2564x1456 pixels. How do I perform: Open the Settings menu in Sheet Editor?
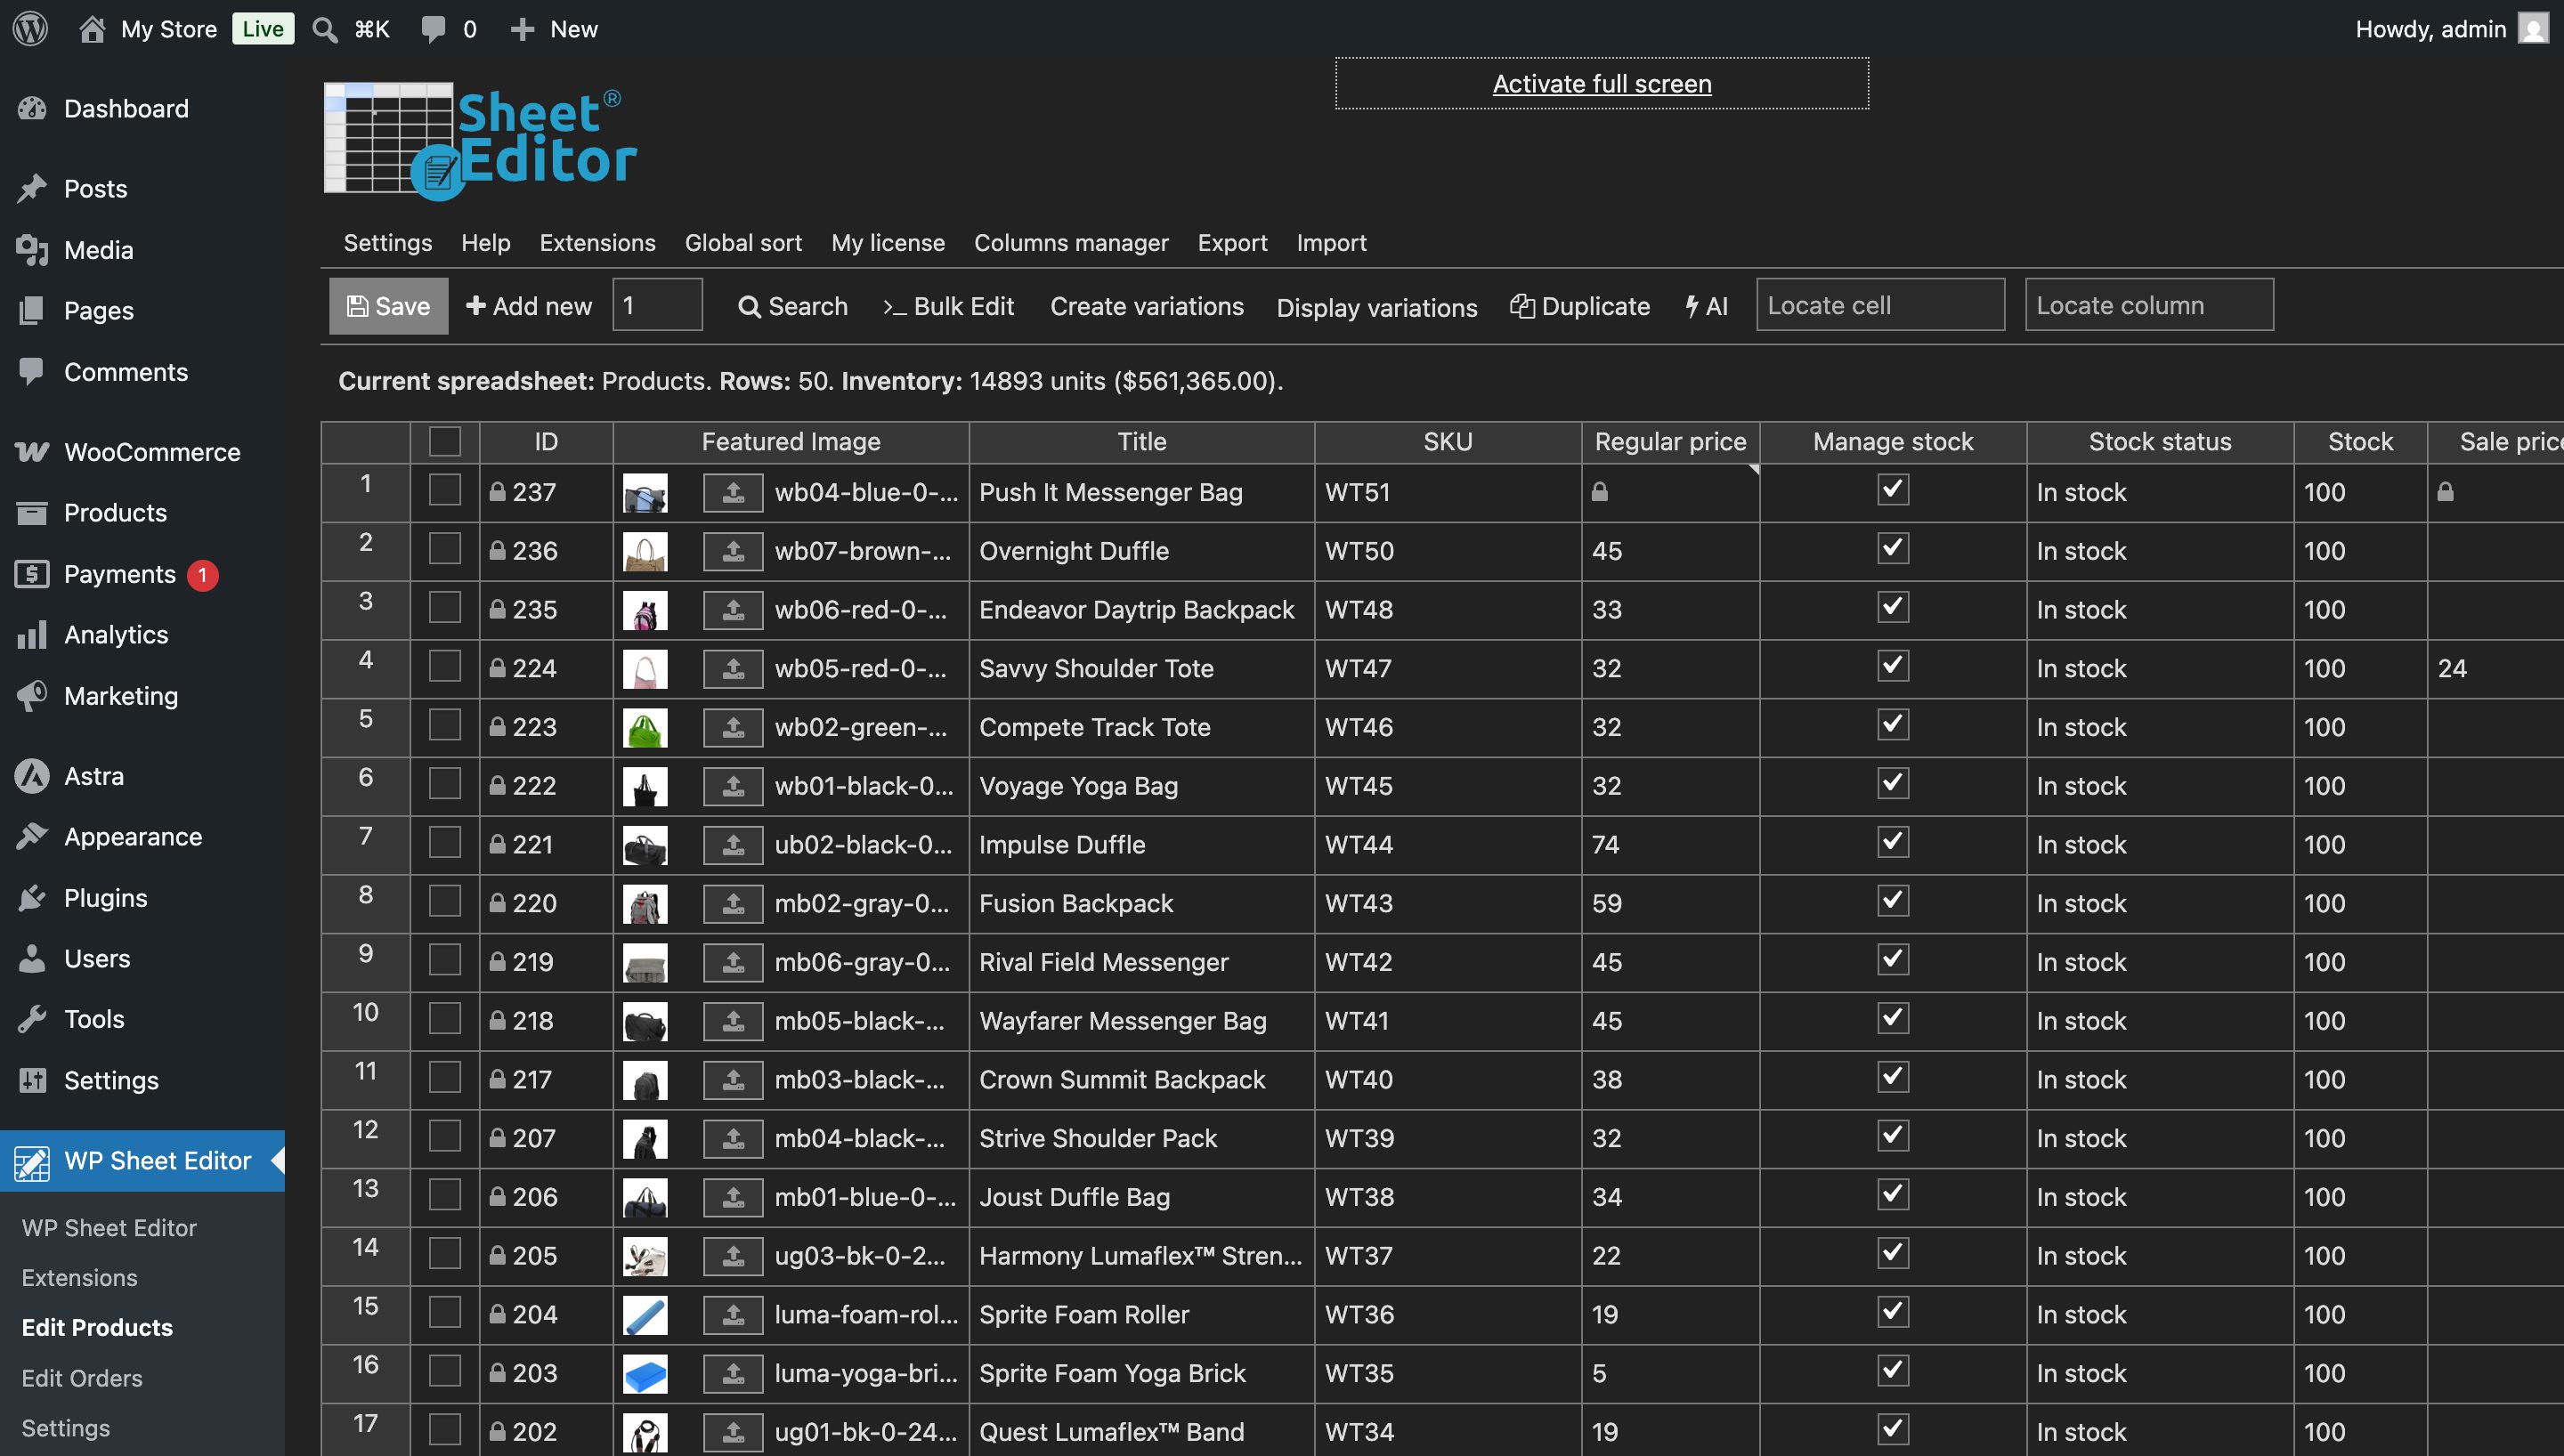click(x=388, y=242)
